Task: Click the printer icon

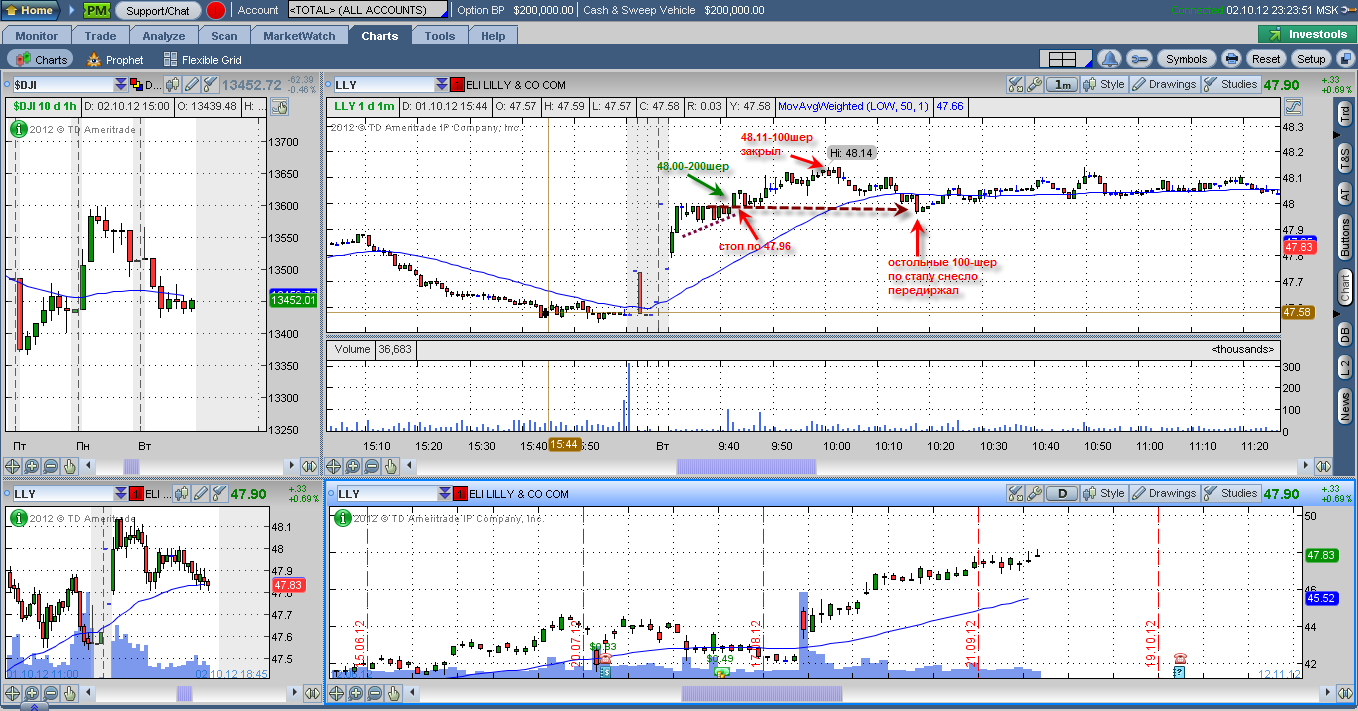Action: point(1231,59)
